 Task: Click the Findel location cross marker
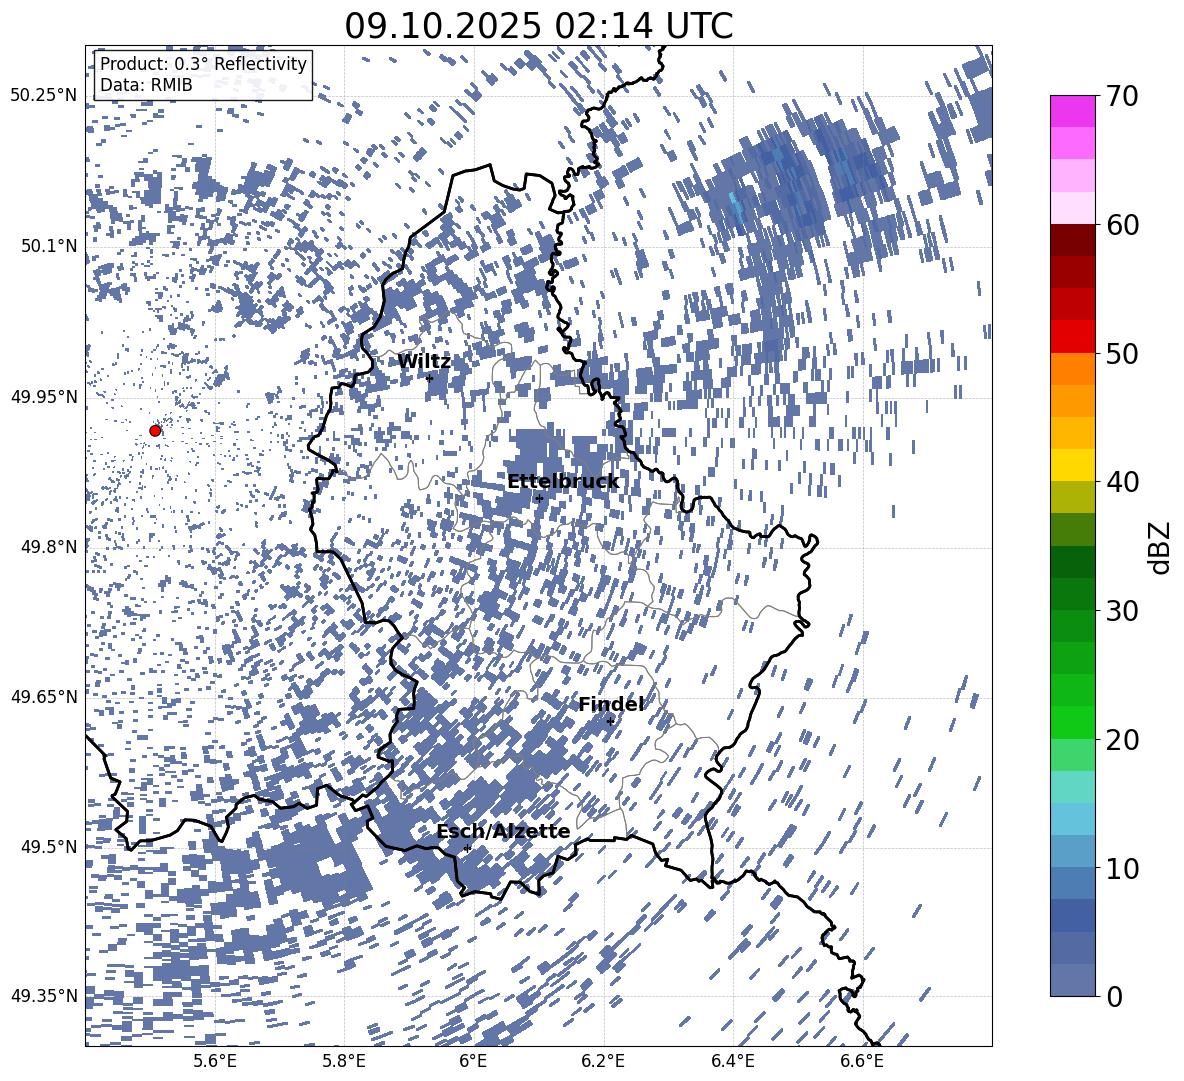tap(610, 722)
